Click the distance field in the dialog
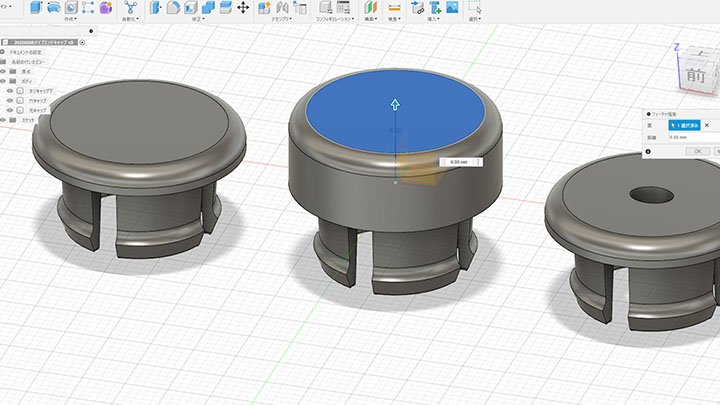This screenshot has width=720, height=405. [694, 137]
